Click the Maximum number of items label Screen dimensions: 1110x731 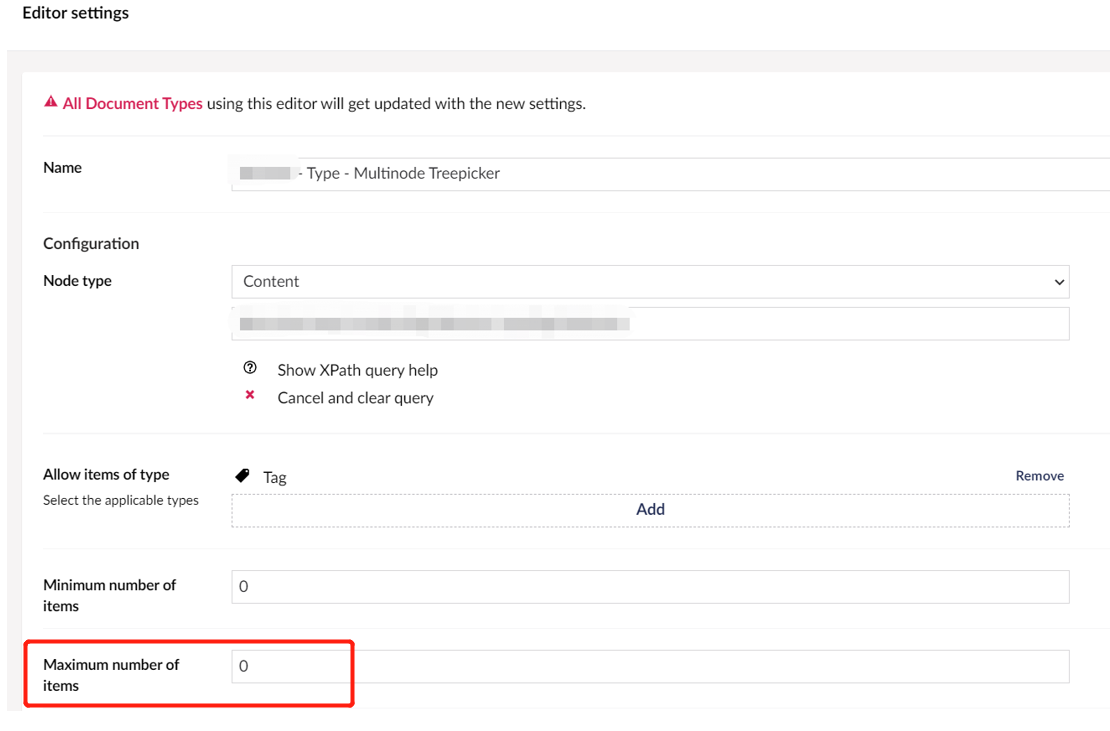111,675
